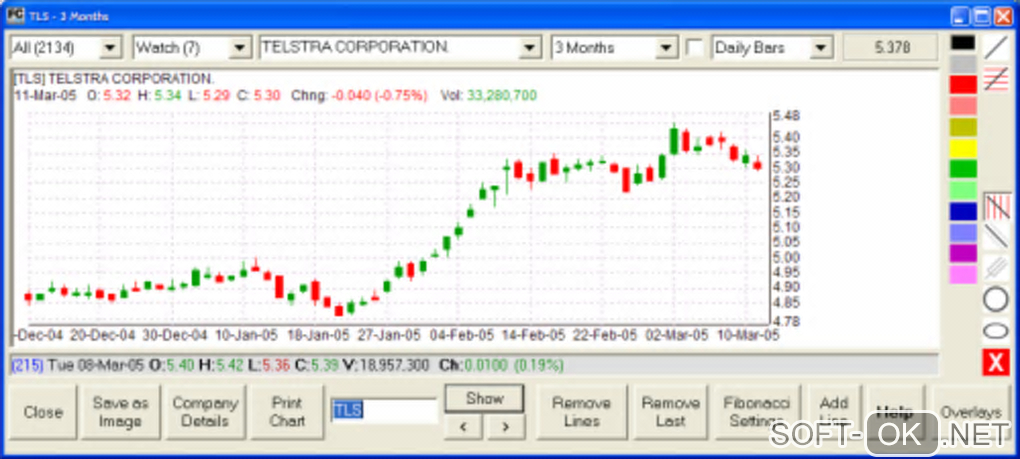Click V:18,957,300 in the status bar

pyautogui.click(x=386, y=365)
